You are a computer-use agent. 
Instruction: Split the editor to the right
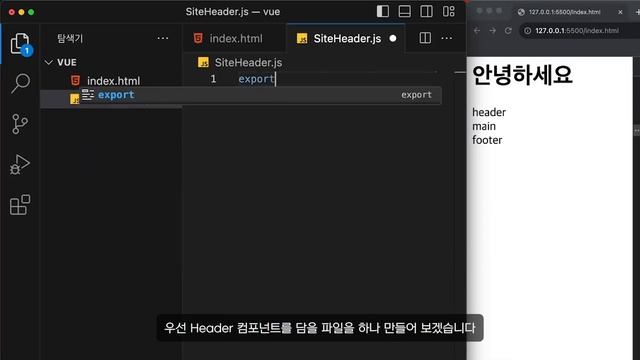pyautogui.click(x=425, y=38)
